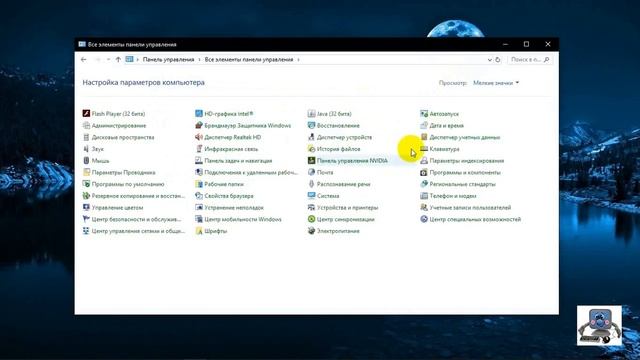This screenshot has height=360, width=640.
Task: Open the Мышь icon
Action: point(86,160)
